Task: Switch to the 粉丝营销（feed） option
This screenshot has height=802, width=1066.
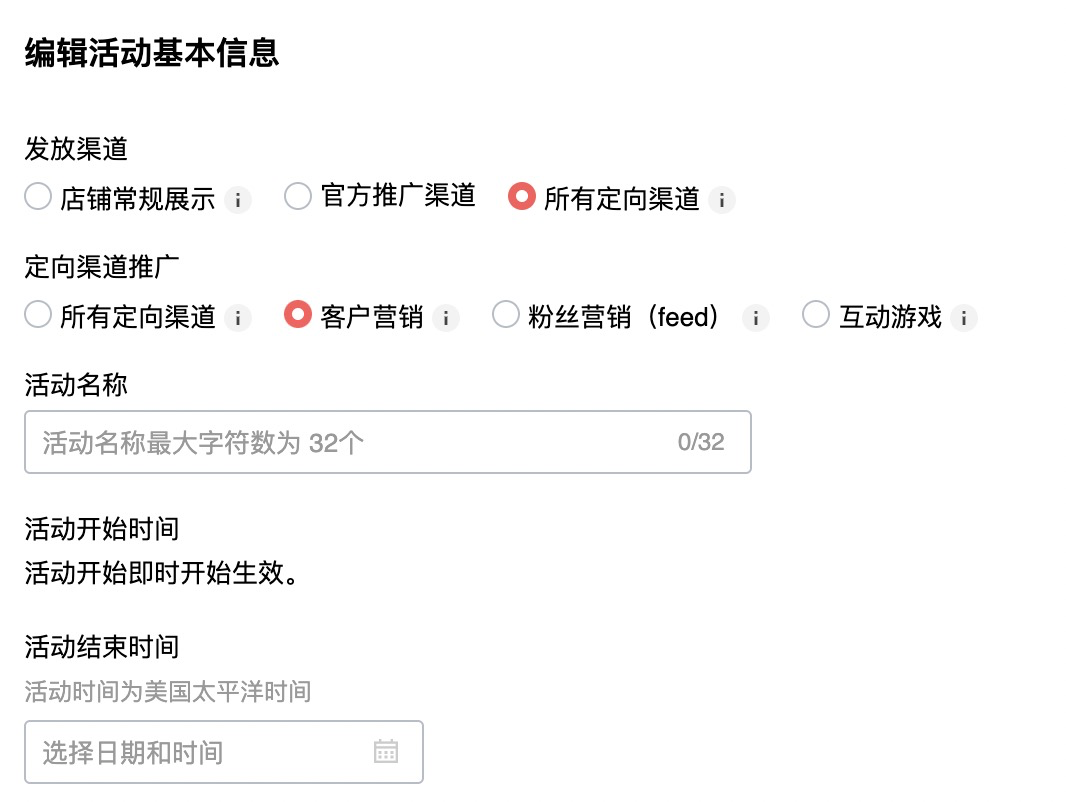Action: pos(505,314)
